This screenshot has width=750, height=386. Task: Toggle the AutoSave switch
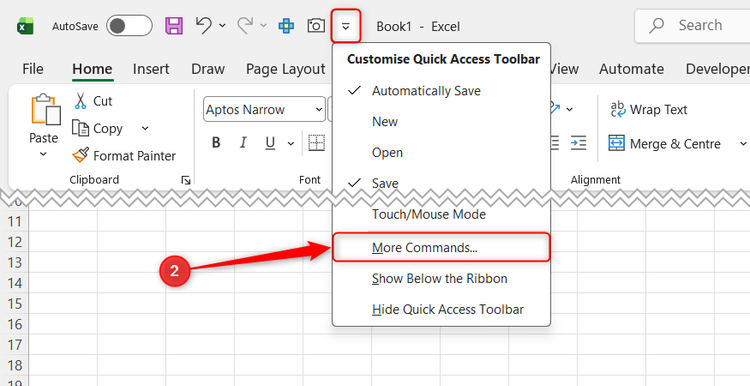[x=129, y=26]
